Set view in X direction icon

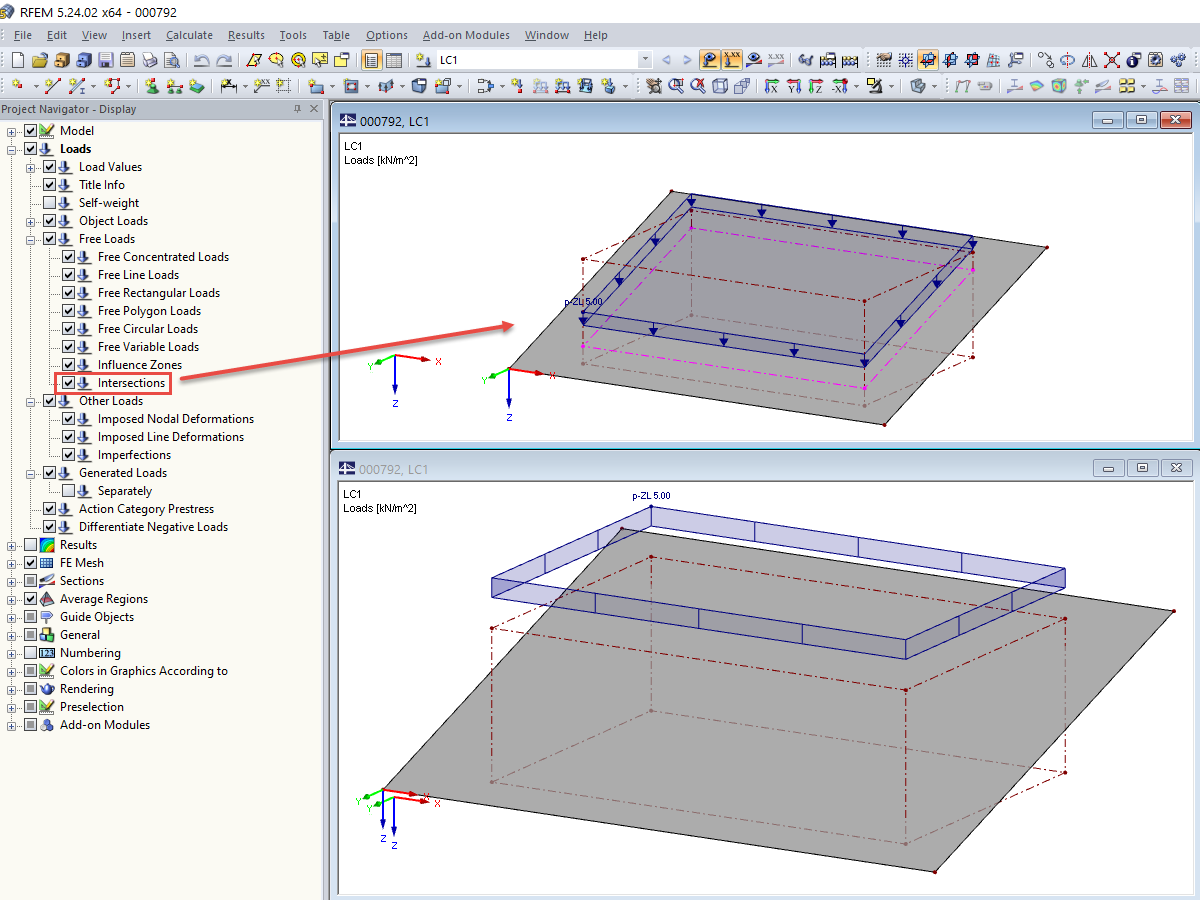coord(771,86)
